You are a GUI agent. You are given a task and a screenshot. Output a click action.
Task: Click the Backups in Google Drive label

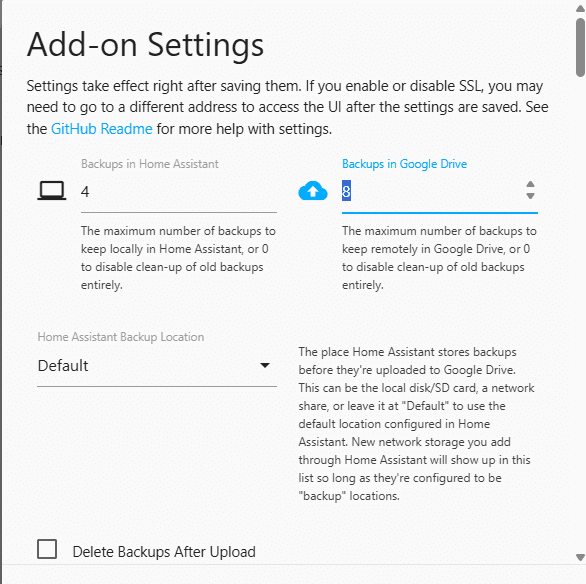click(404, 164)
